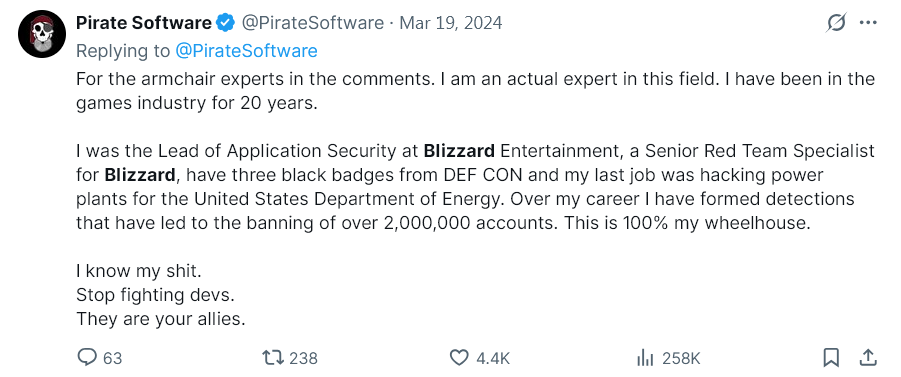Click the reply speech bubble icon

click(x=87, y=358)
